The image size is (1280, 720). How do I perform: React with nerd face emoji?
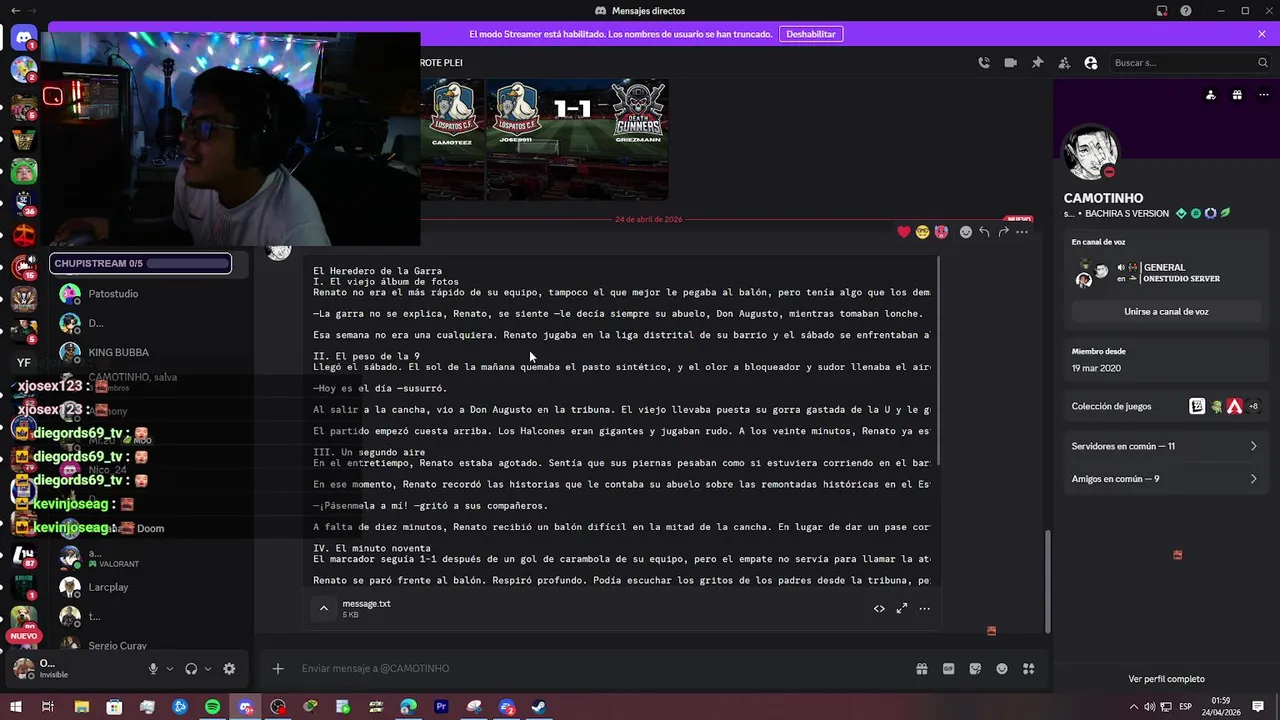click(922, 232)
